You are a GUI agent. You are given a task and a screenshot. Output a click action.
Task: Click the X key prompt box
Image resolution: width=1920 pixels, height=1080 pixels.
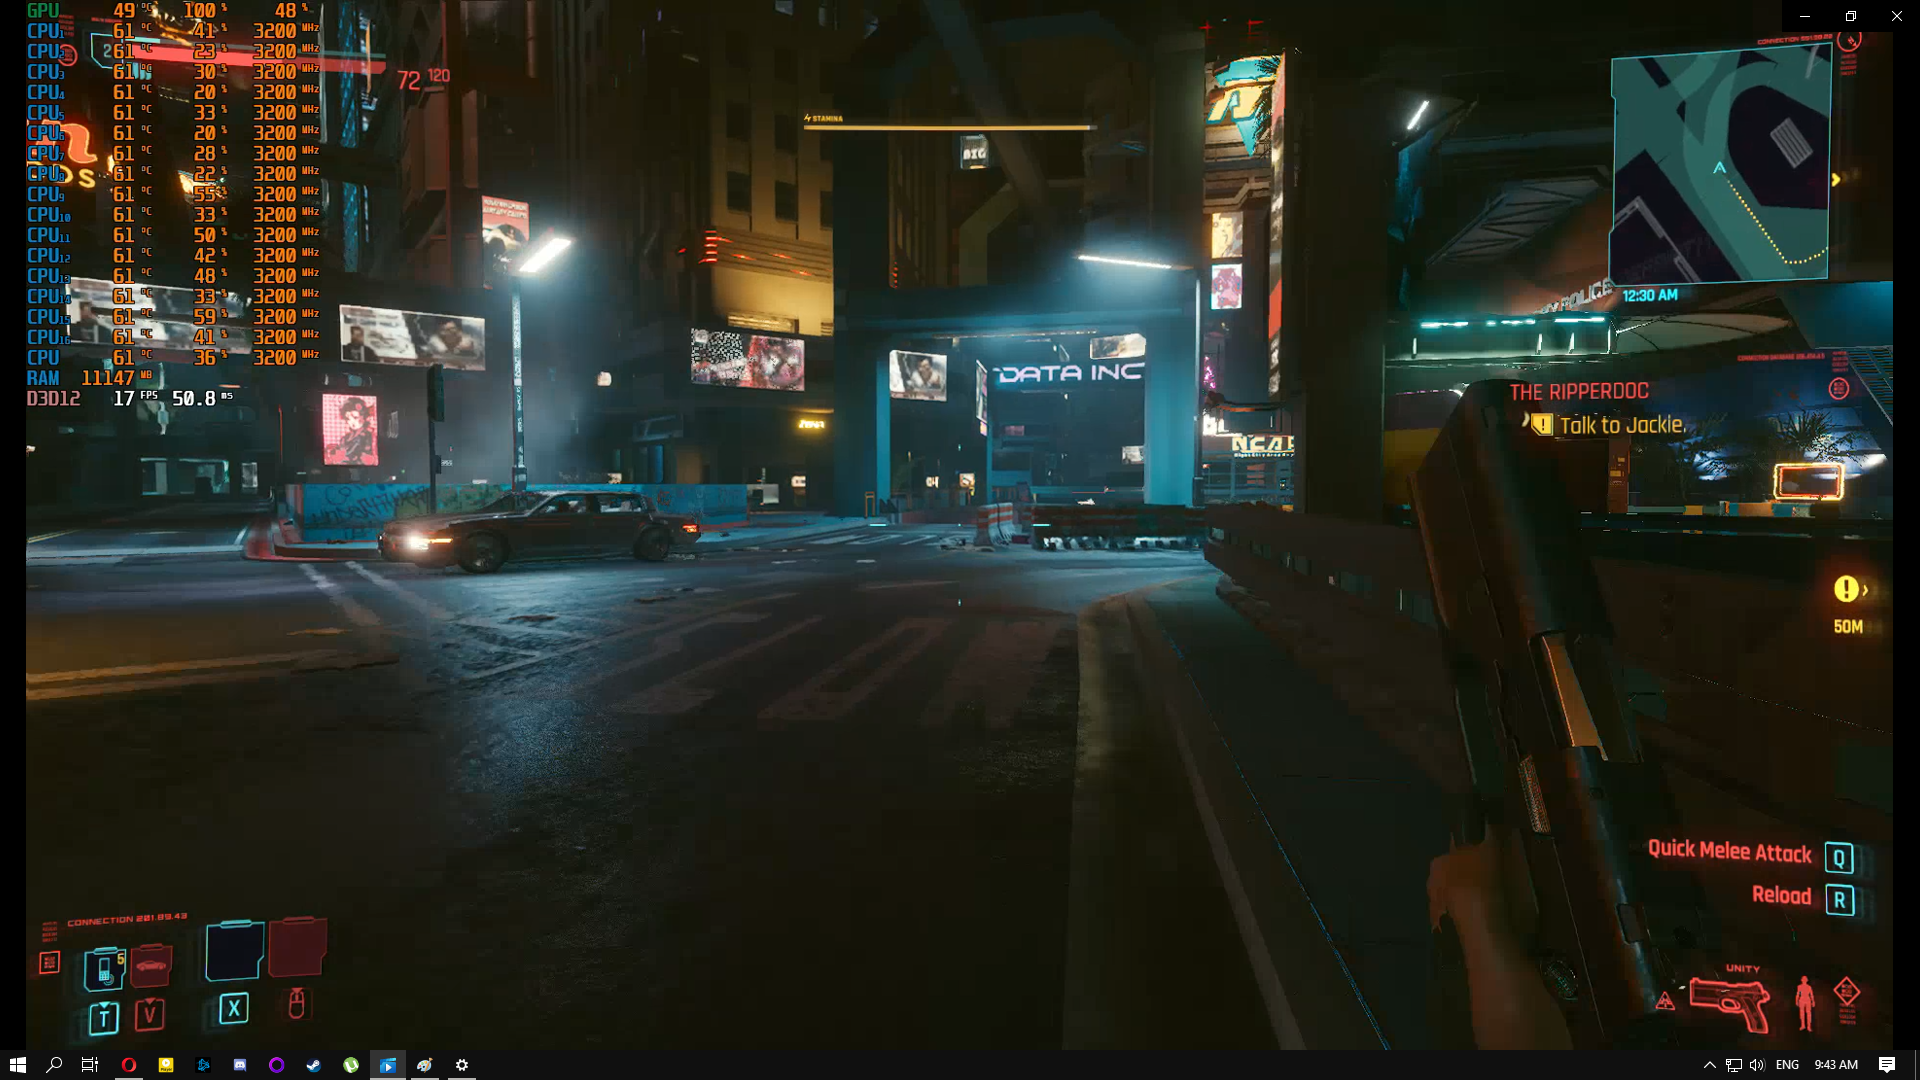pos(233,1009)
